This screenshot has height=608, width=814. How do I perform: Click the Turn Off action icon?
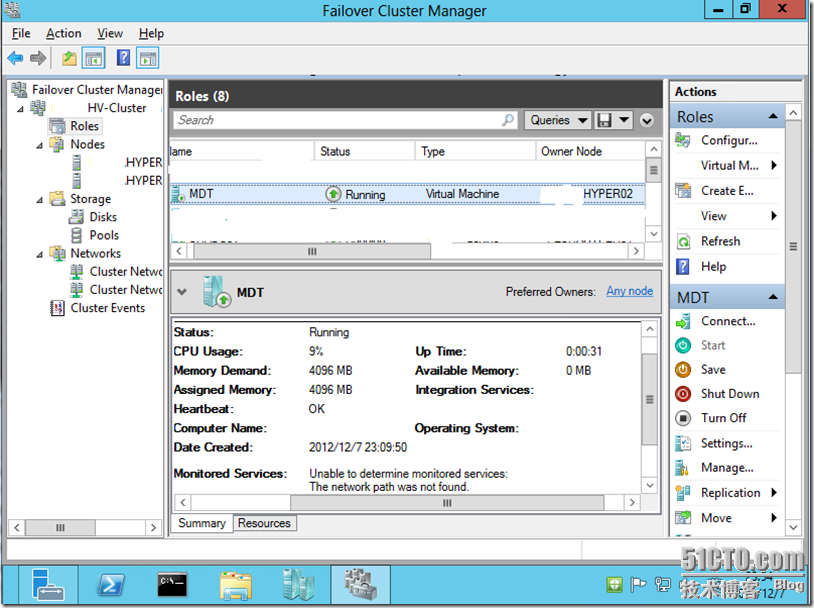(683, 418)
